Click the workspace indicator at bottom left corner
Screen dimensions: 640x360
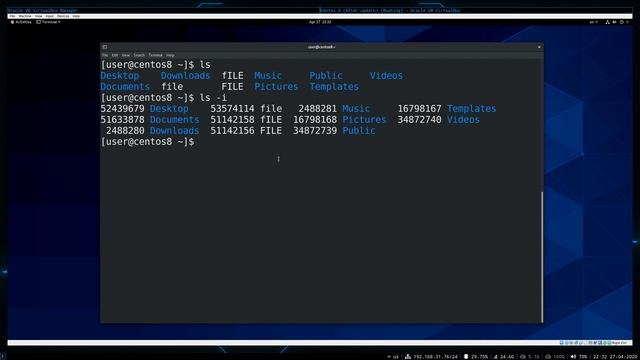[x=2, y=357]
